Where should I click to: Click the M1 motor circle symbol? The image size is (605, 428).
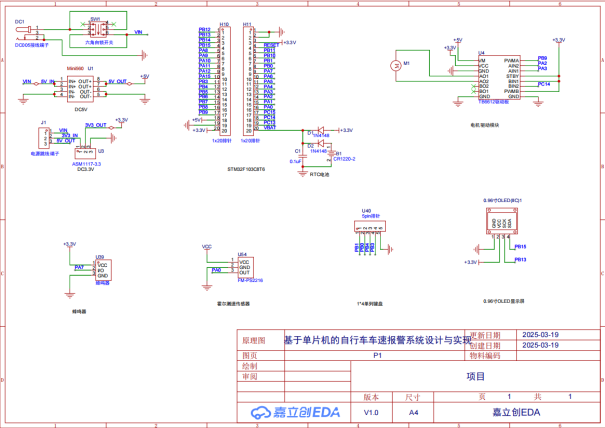point(396,66)
